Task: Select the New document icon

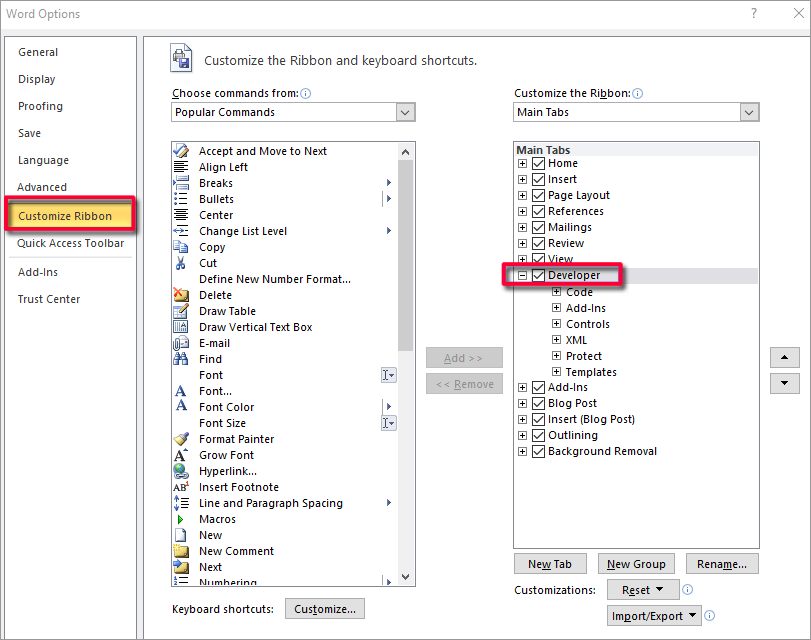Action: click(x=181, y=535)
